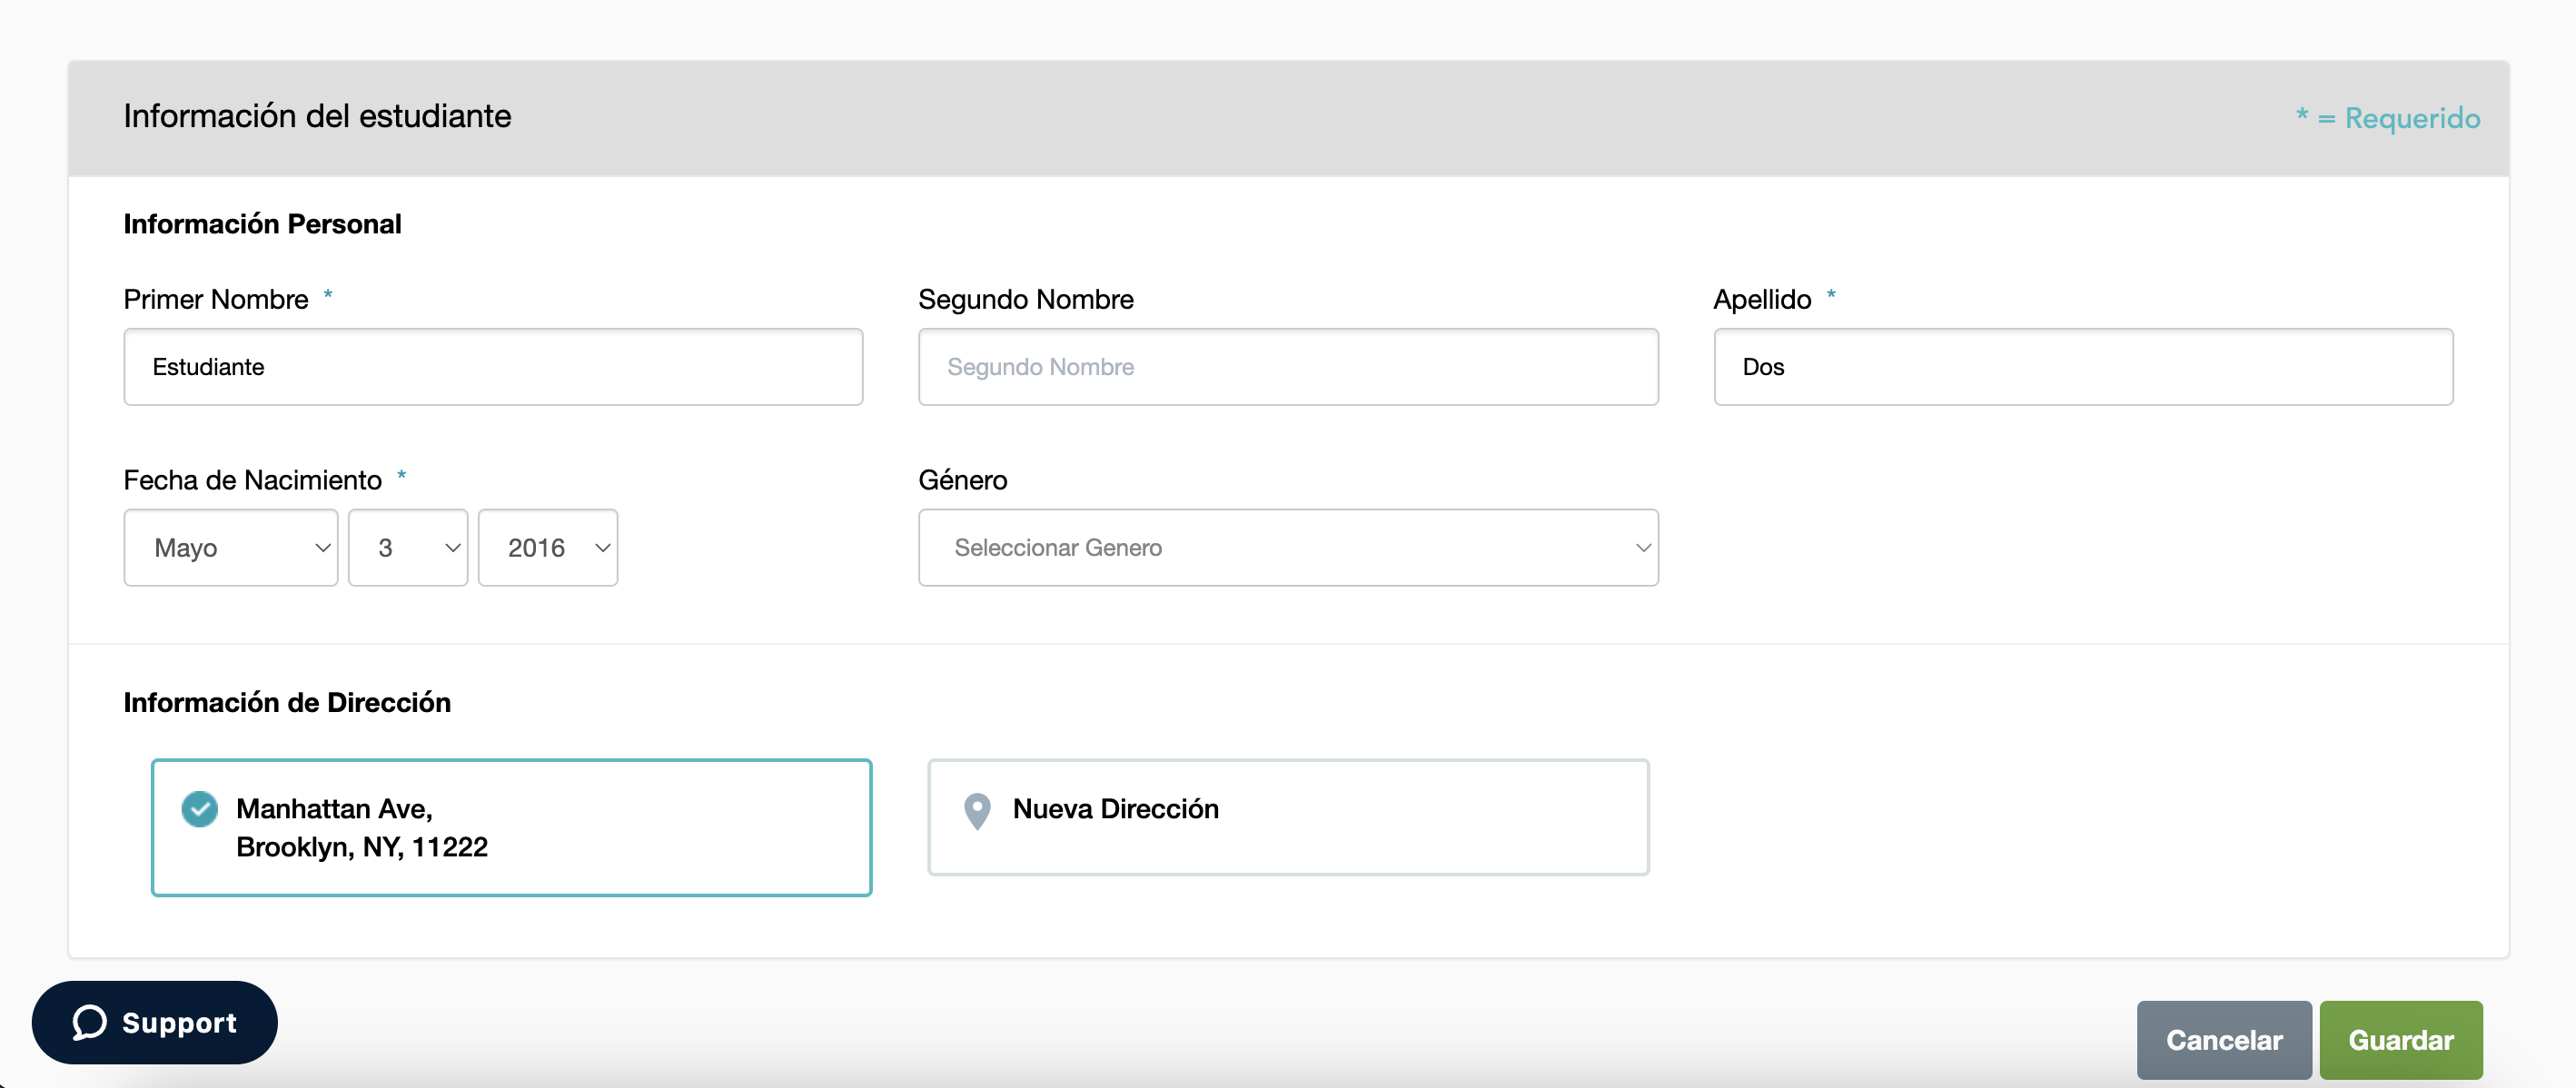Select the Manhattan Ave address card
The width and height of the screenshot is (2576, 1088).
pyautogui.click(x=511, y=828)
